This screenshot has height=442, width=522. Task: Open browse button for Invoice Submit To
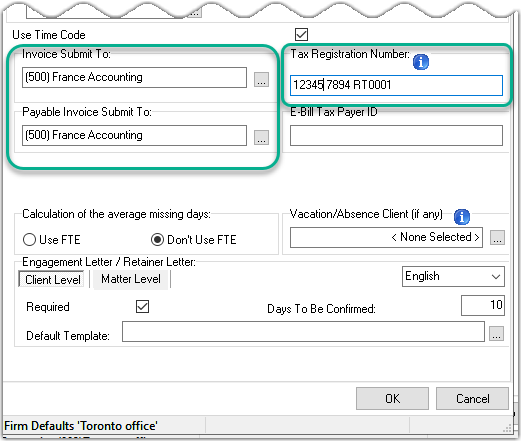261,79
